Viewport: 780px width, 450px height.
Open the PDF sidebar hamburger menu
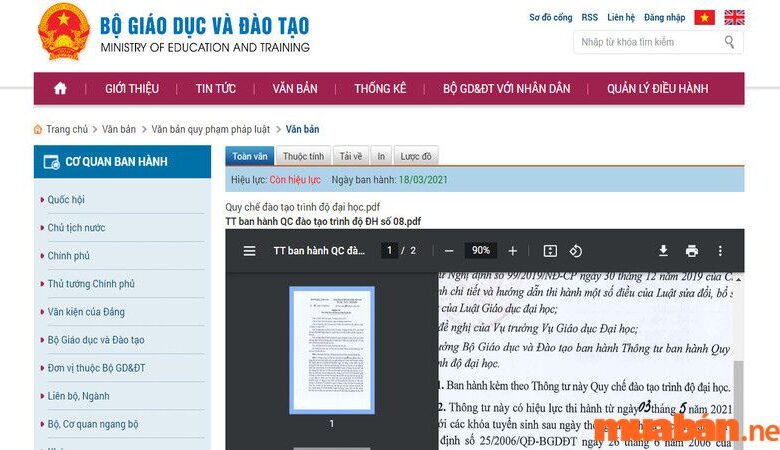tap(249, 251)
